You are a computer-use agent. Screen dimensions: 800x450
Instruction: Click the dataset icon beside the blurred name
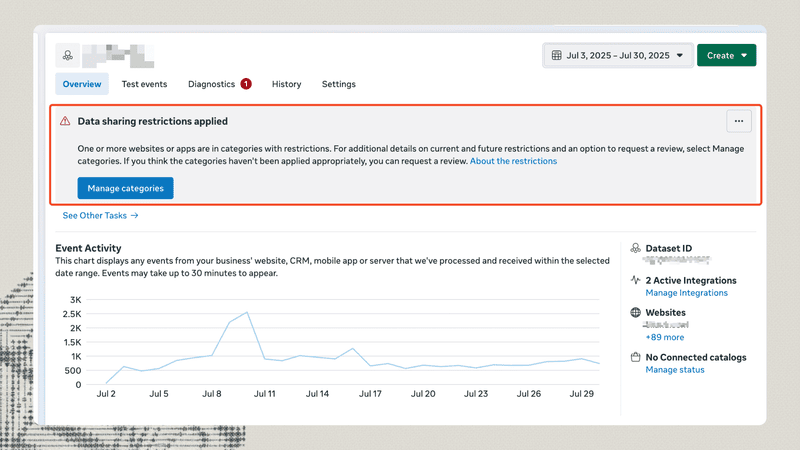pyautogui.click(x=67, y=56)
